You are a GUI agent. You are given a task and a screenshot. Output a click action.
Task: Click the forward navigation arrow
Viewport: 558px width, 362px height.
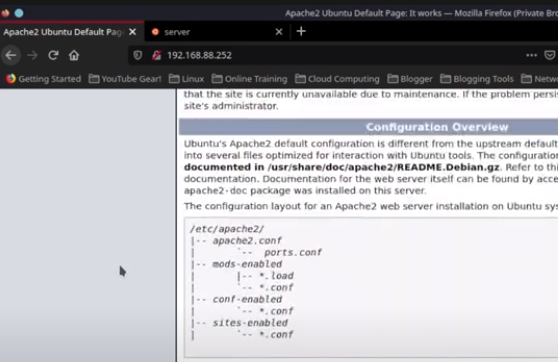(x=32, y=55)
